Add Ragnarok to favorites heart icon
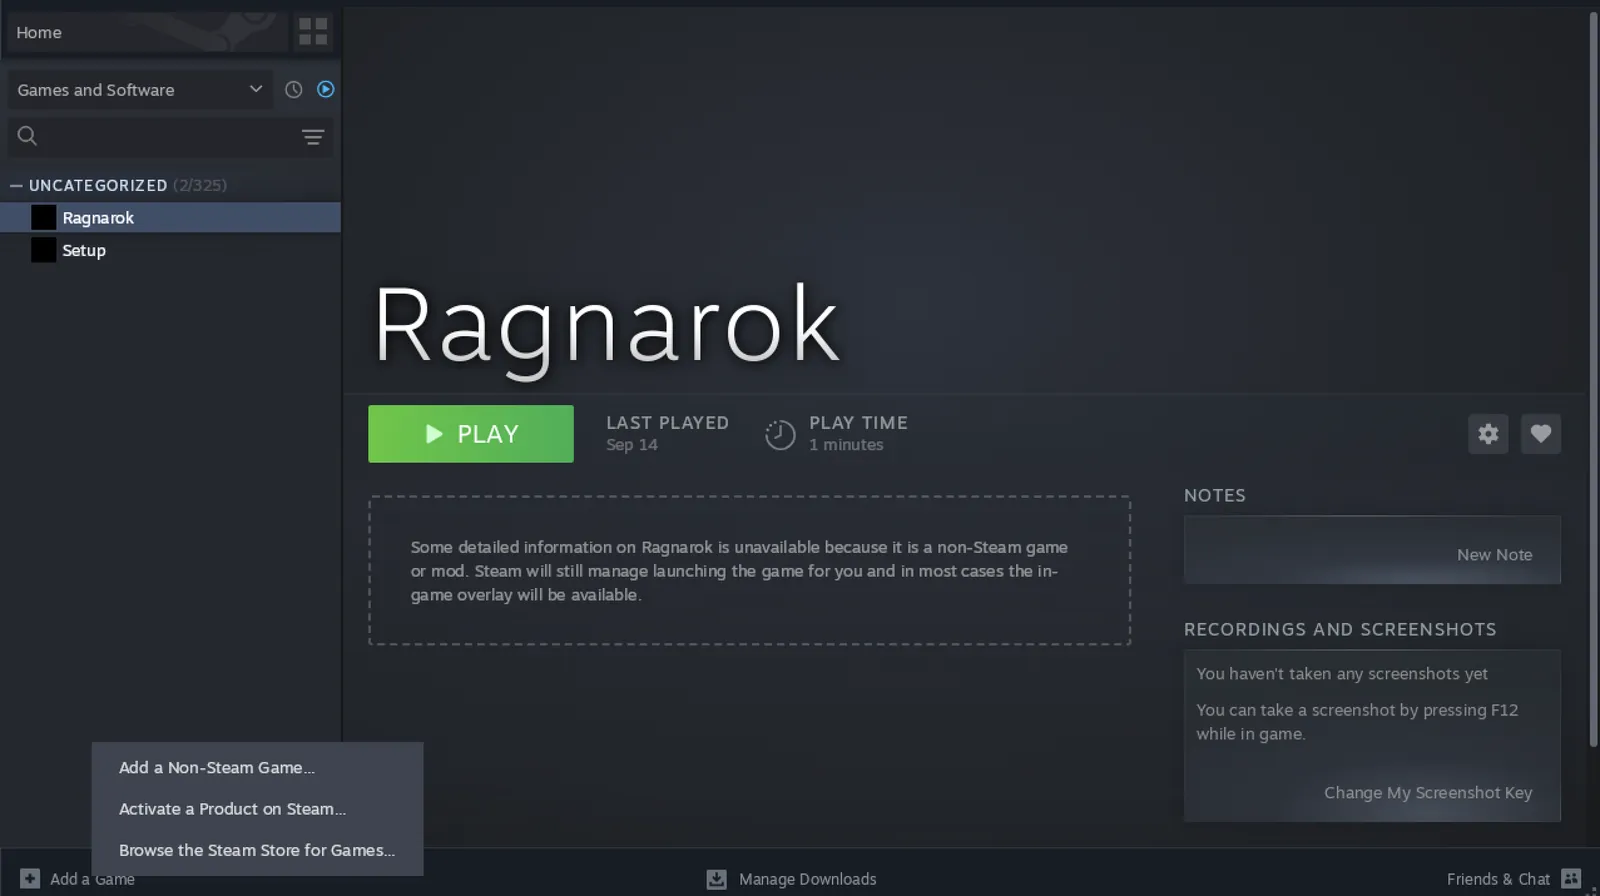 point(1541,434)
